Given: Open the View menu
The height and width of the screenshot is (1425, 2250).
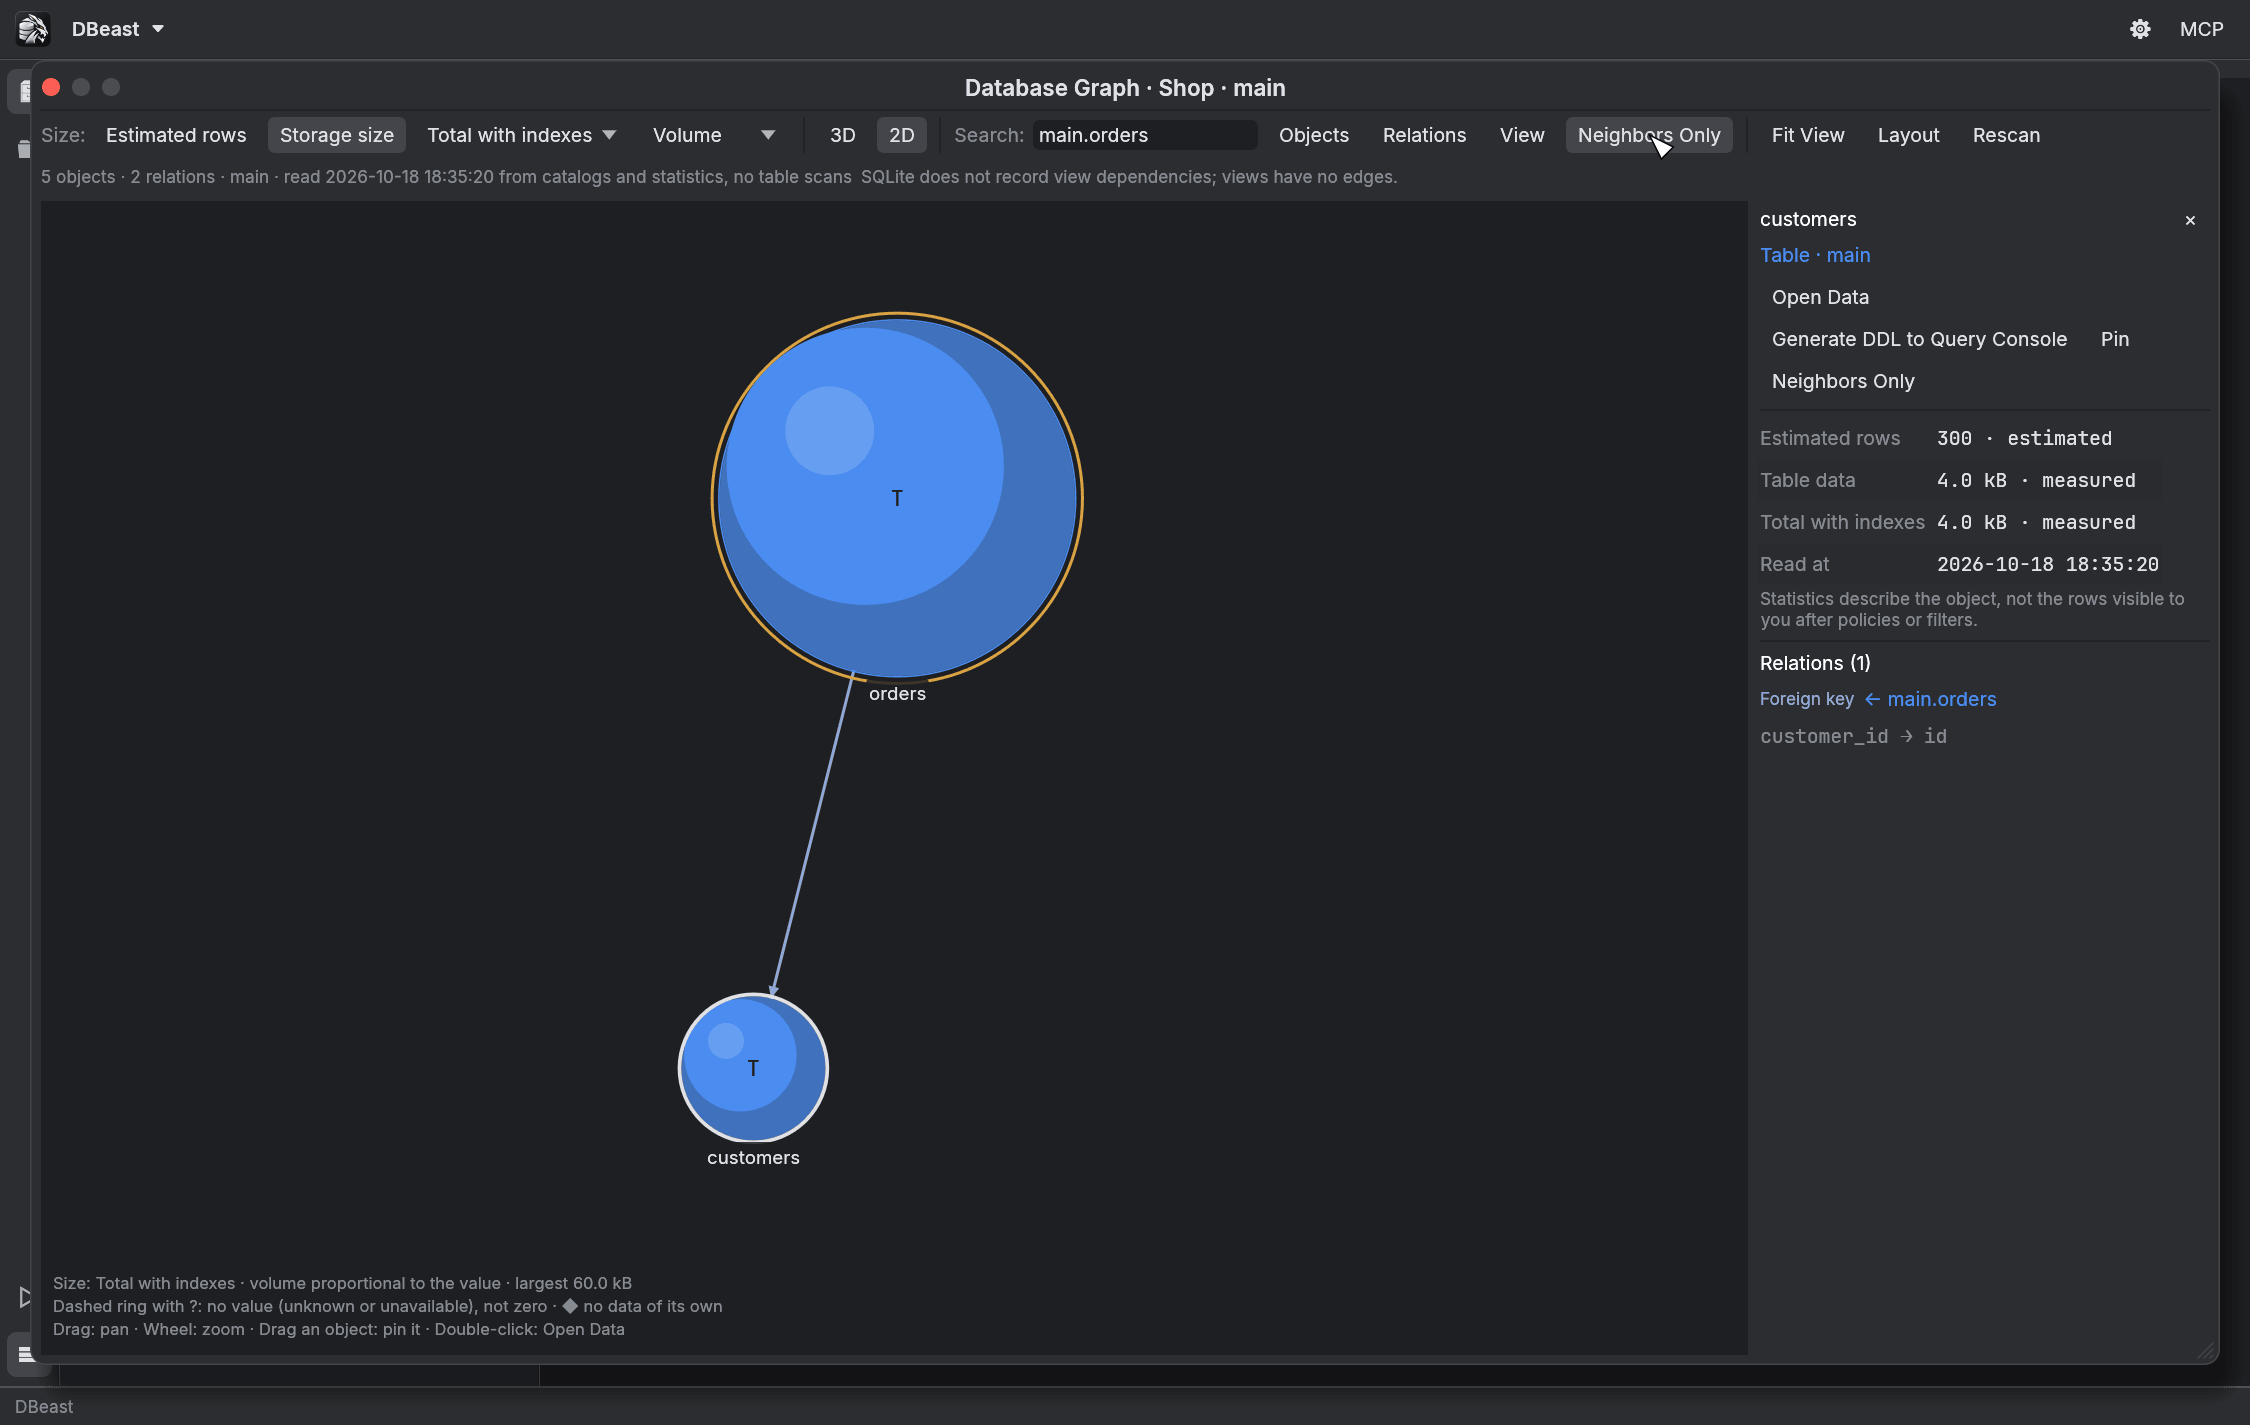Looking at the screenshot, I should click(1522, 135).
